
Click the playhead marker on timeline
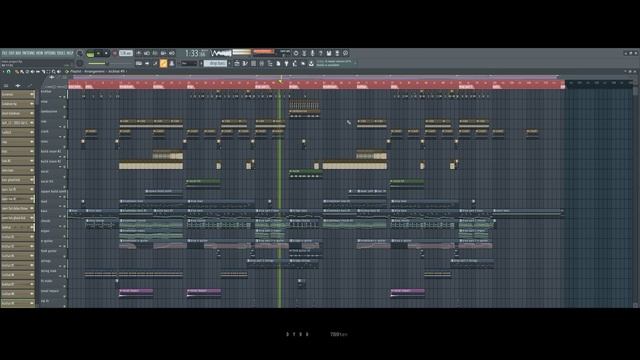280,81
